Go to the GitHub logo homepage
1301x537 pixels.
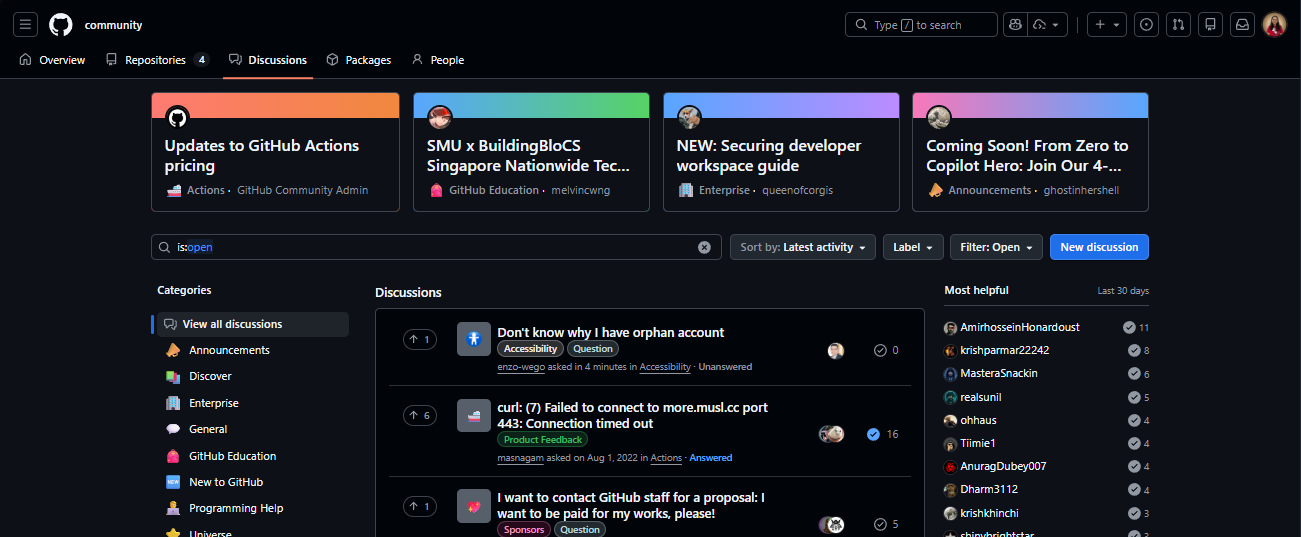click(x=61, y=25)
